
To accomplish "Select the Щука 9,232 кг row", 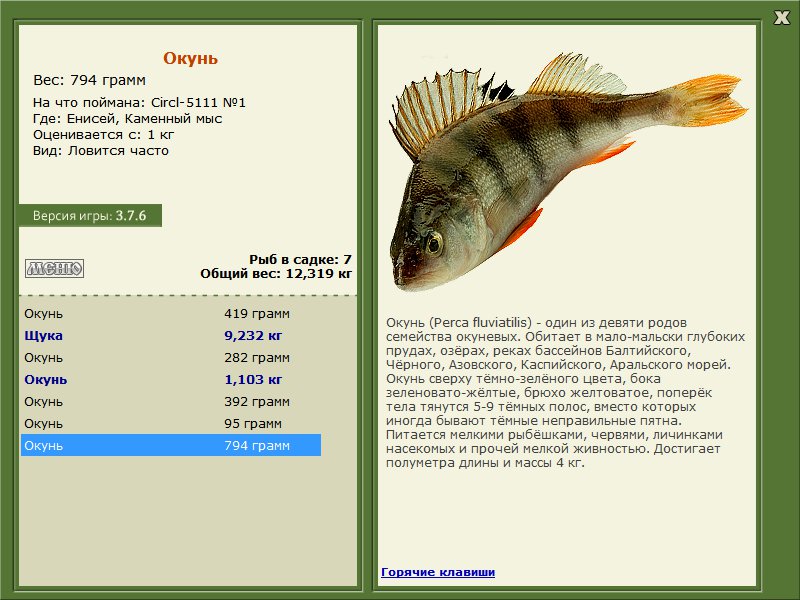I will pyautogui.click(x=171, y=335).
